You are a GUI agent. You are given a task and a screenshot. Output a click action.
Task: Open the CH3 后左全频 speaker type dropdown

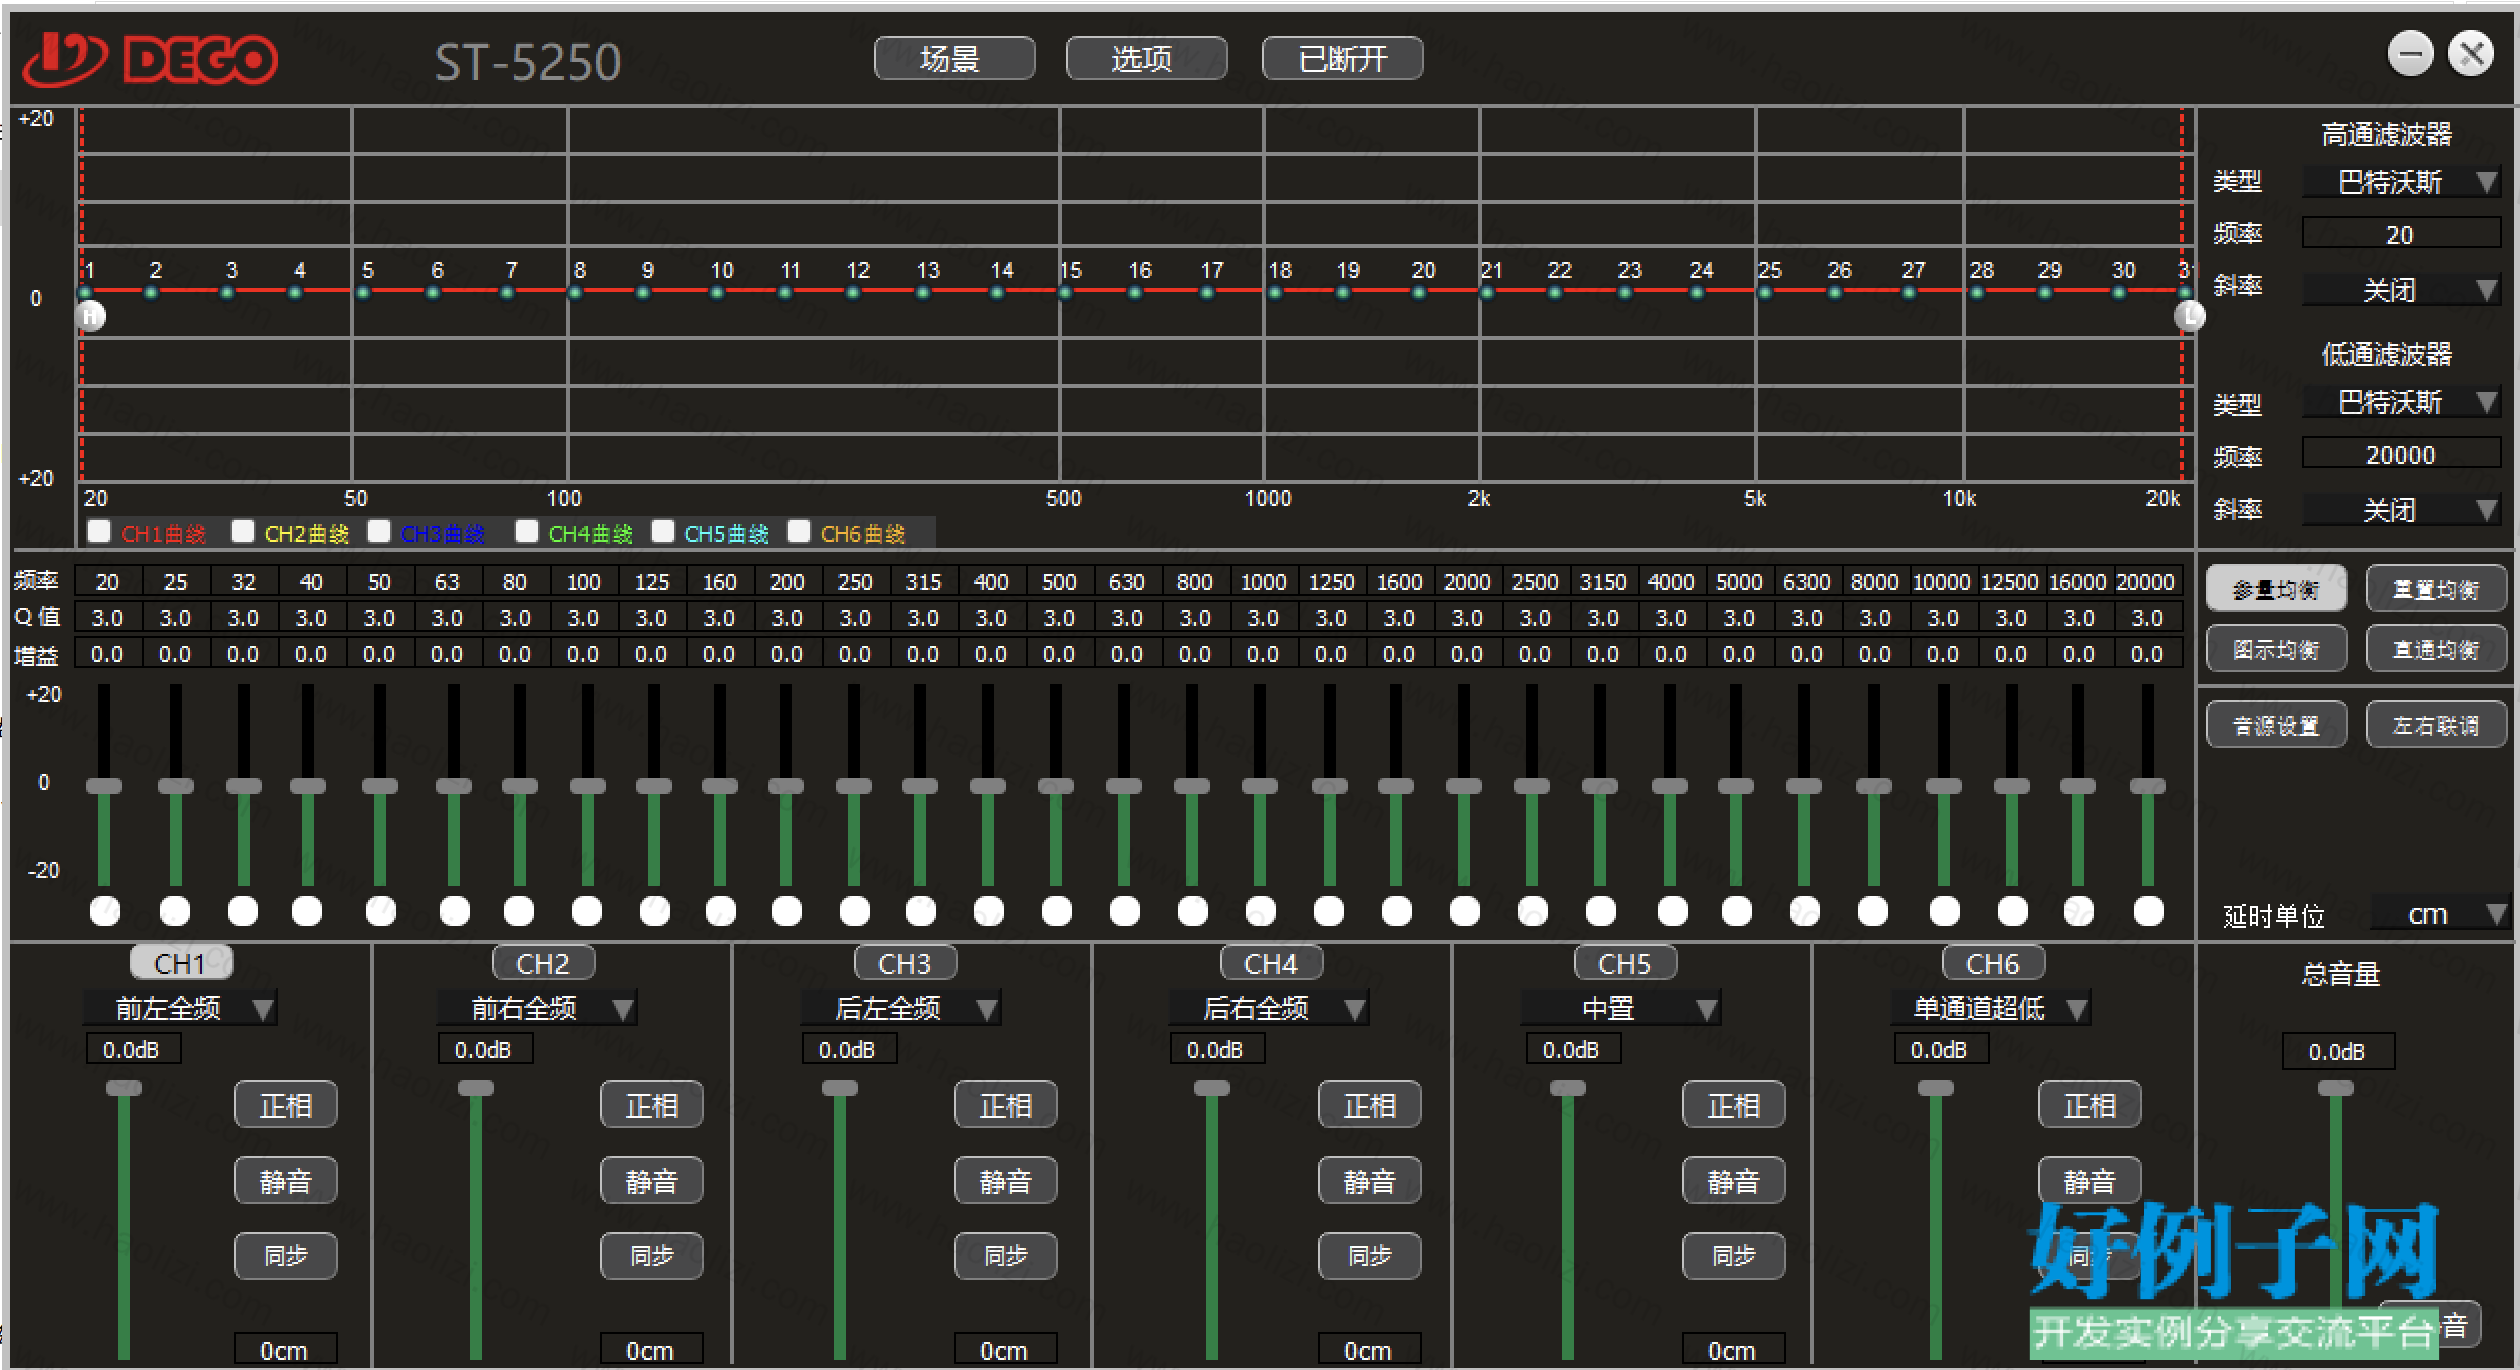click(x=901, y=1008)
